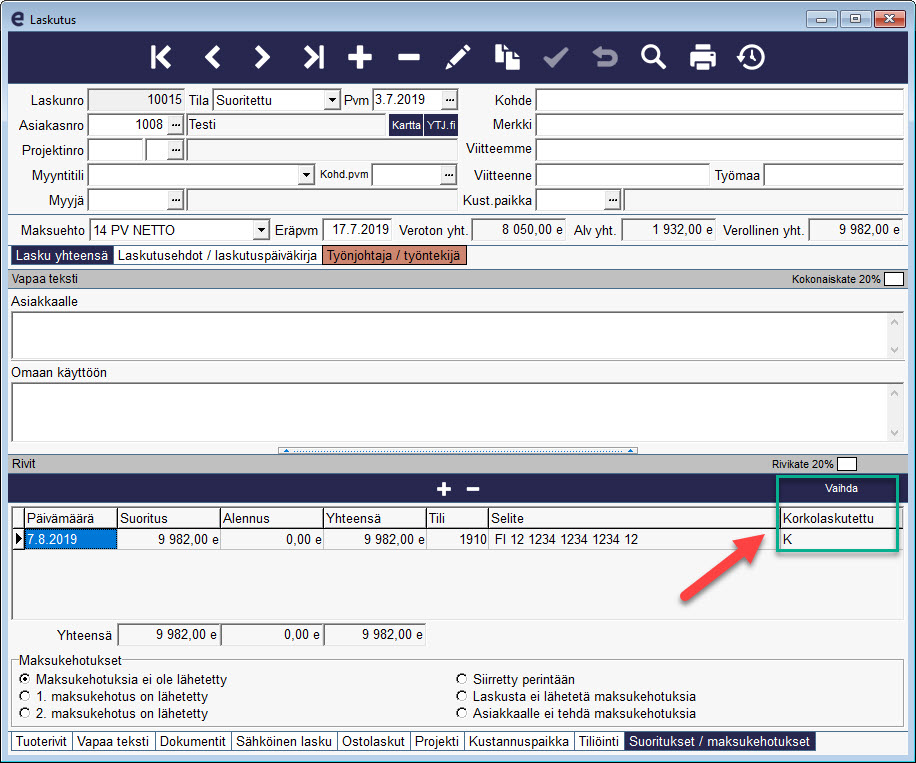Image resolution: width=916 pixels, height=763 pixels.
Task: Open the Tuoterivit bottom tab
Action: pos(41,741)
